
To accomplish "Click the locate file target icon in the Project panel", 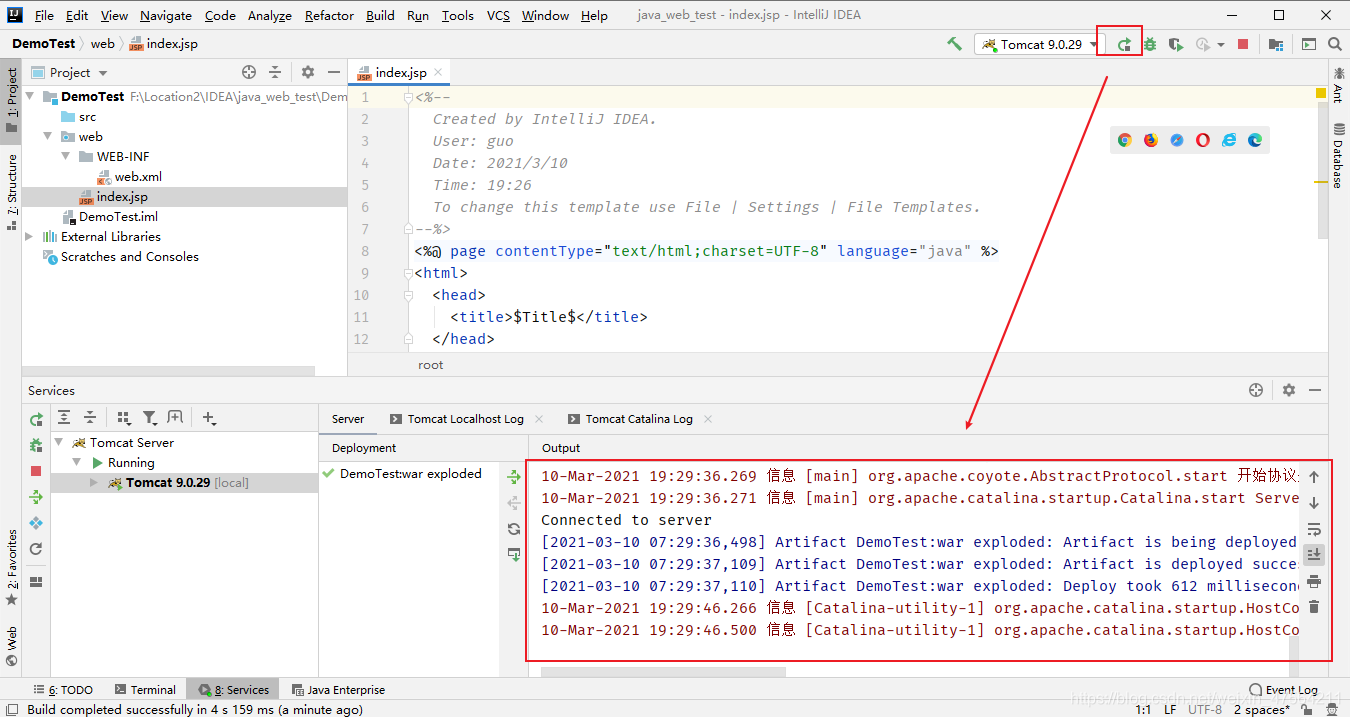I will [249, 72].
